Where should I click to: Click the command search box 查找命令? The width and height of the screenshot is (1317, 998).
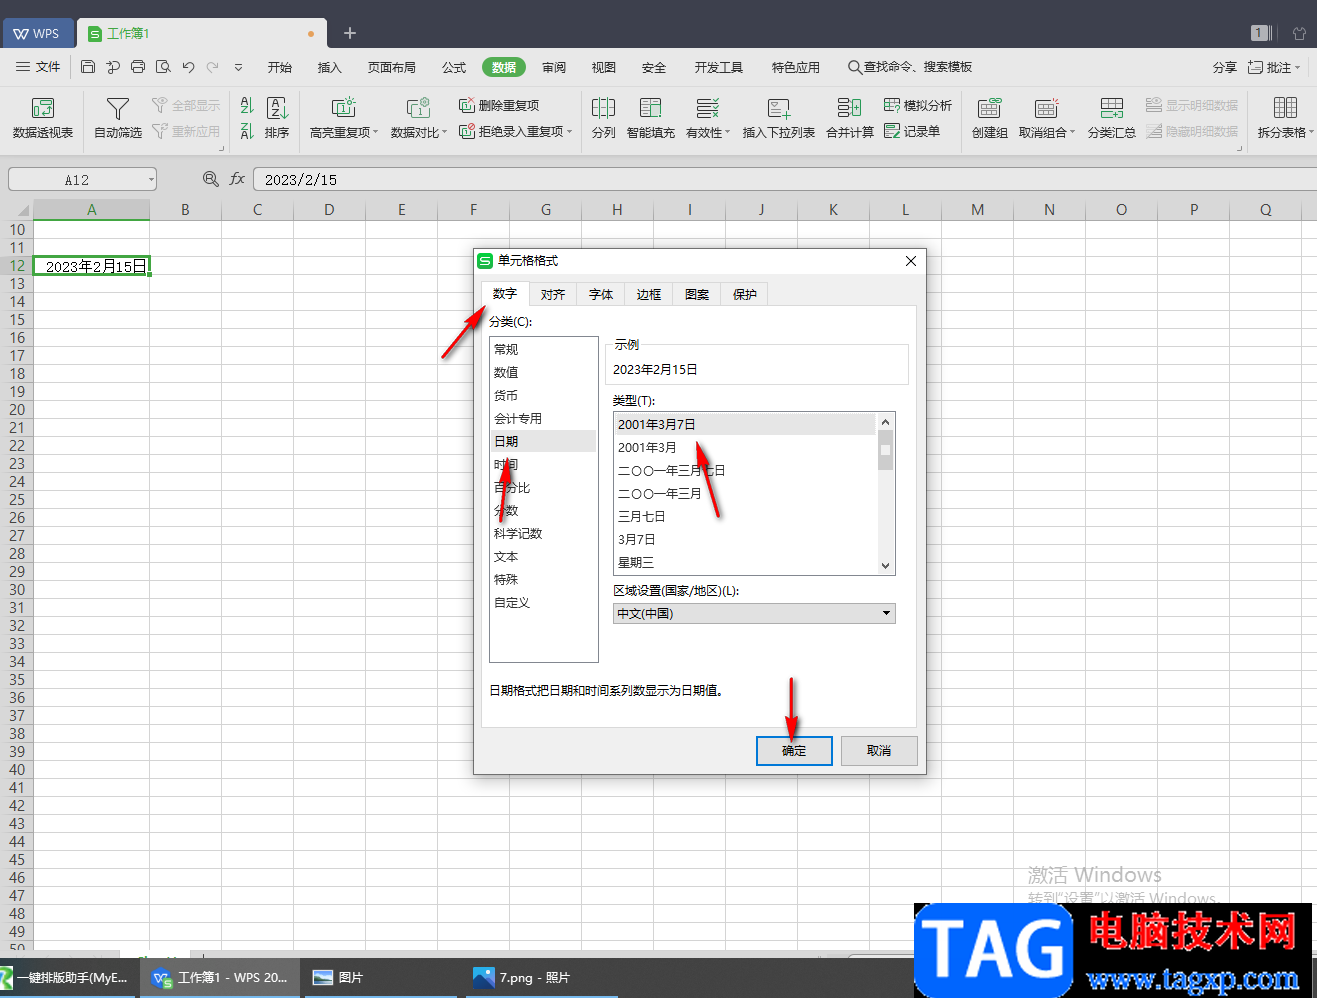(x=910, y=67)
